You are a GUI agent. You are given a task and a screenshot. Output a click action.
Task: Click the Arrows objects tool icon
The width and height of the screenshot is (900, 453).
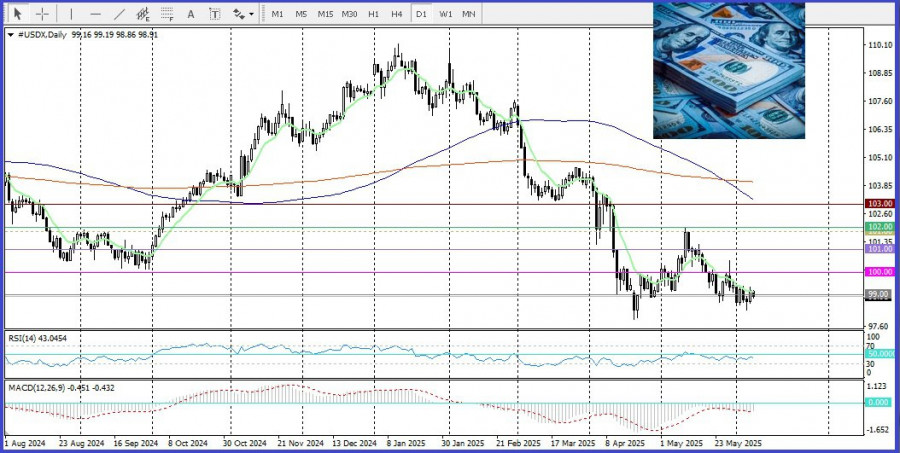coord(239,14)
